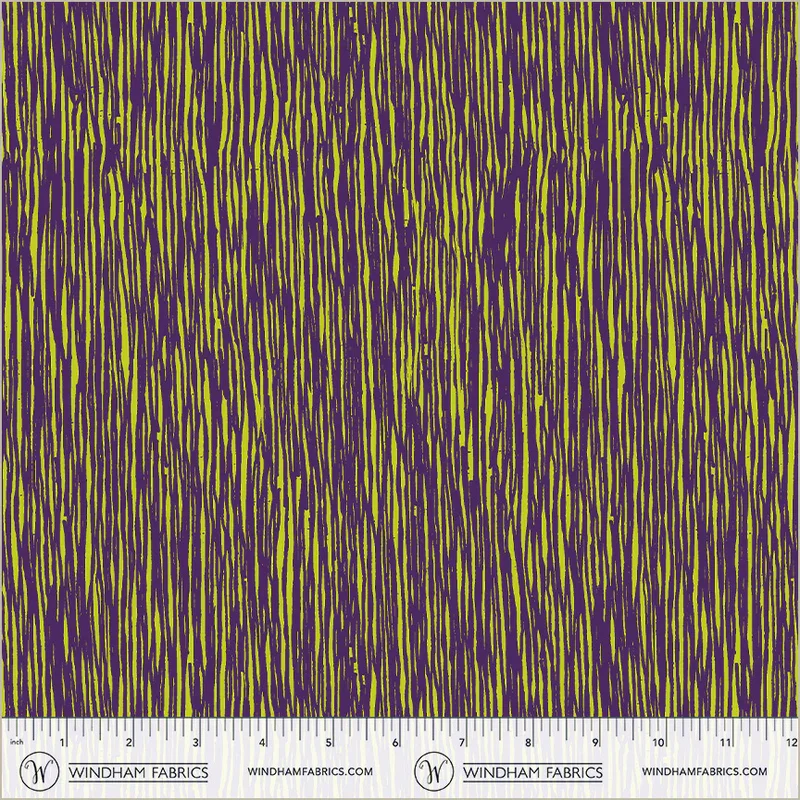Click the number 2 on the ruler
Viewport: 800px width, 800px height.
(x=130, y=743)
